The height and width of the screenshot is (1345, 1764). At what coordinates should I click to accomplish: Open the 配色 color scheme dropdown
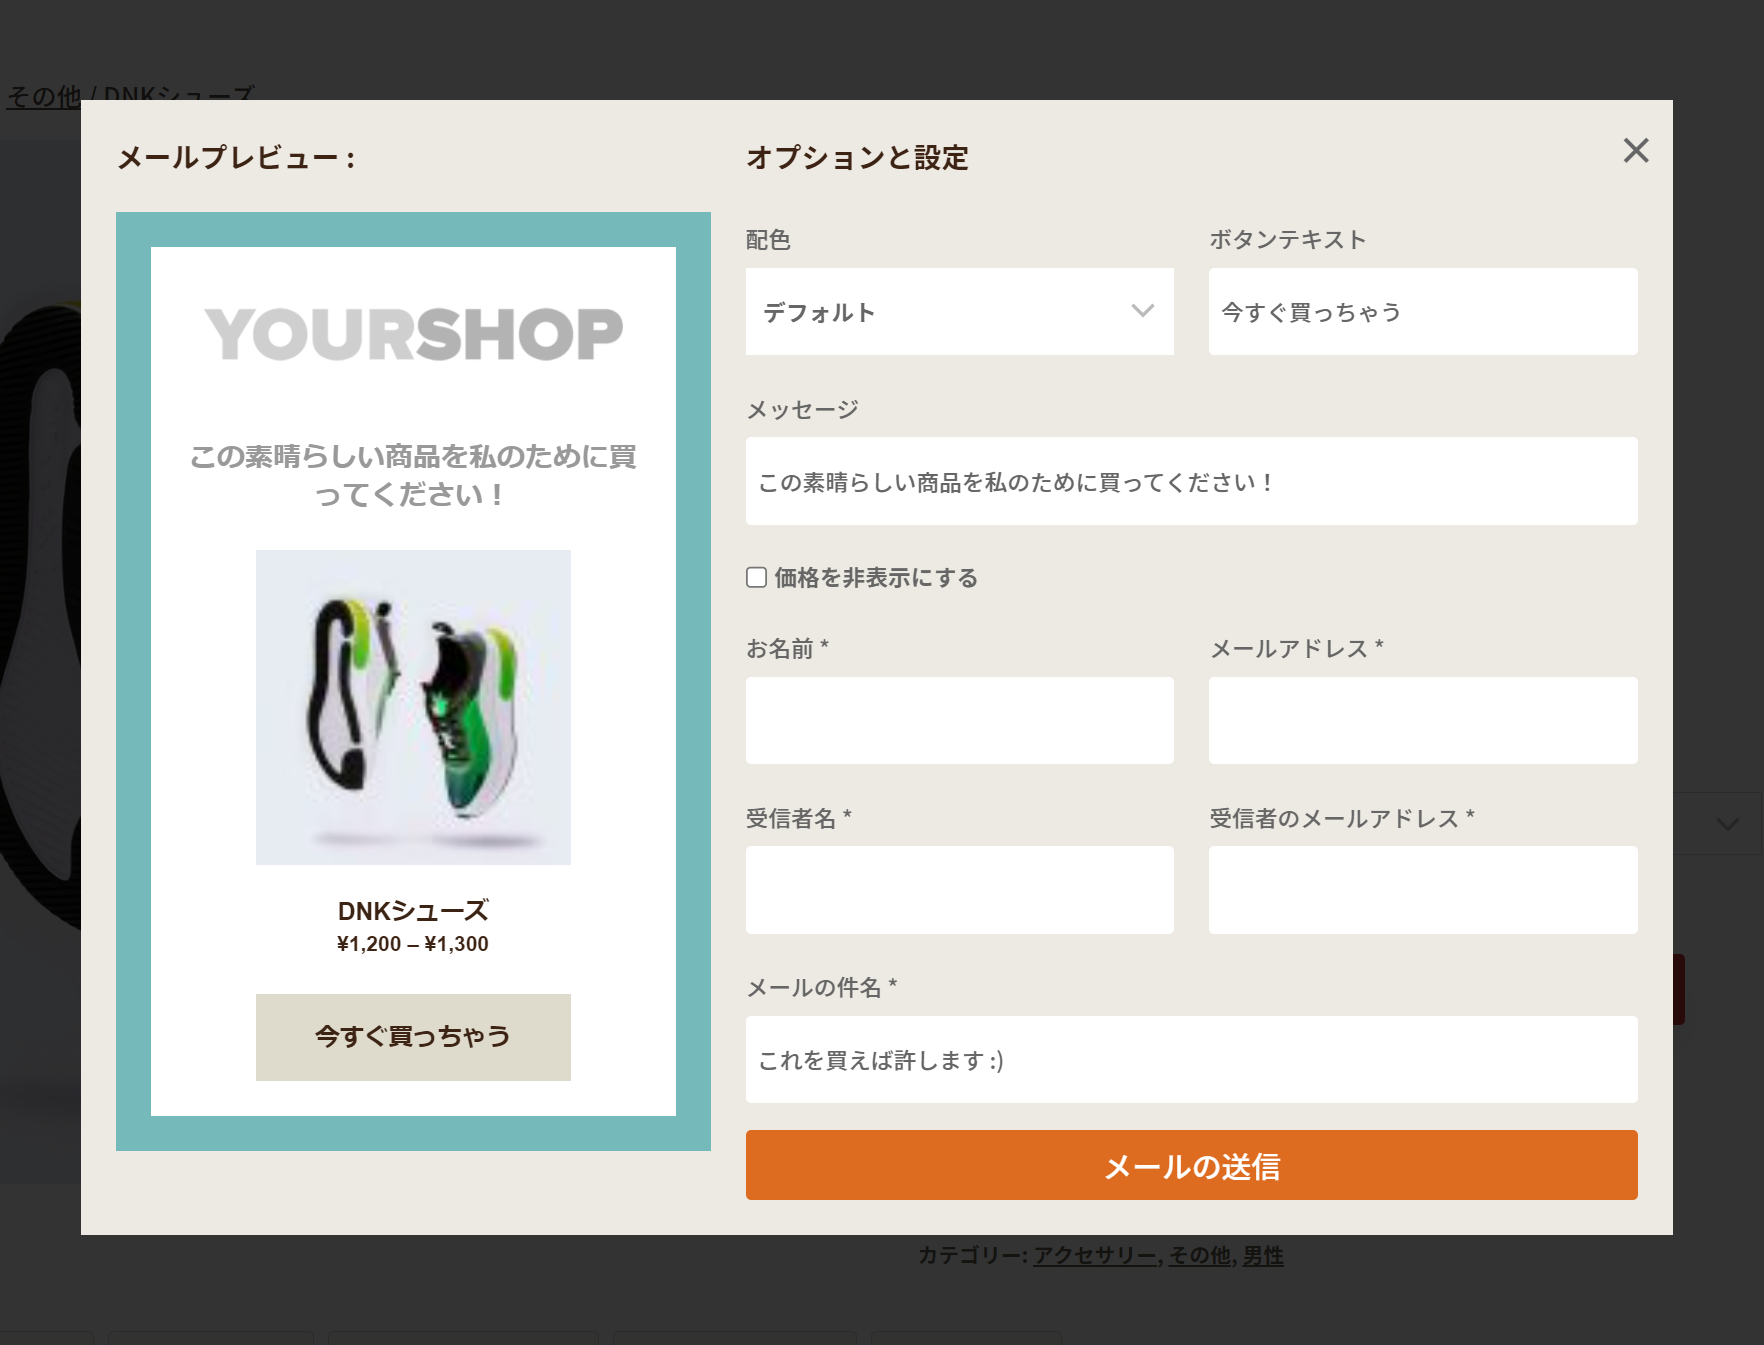point(960,311)
